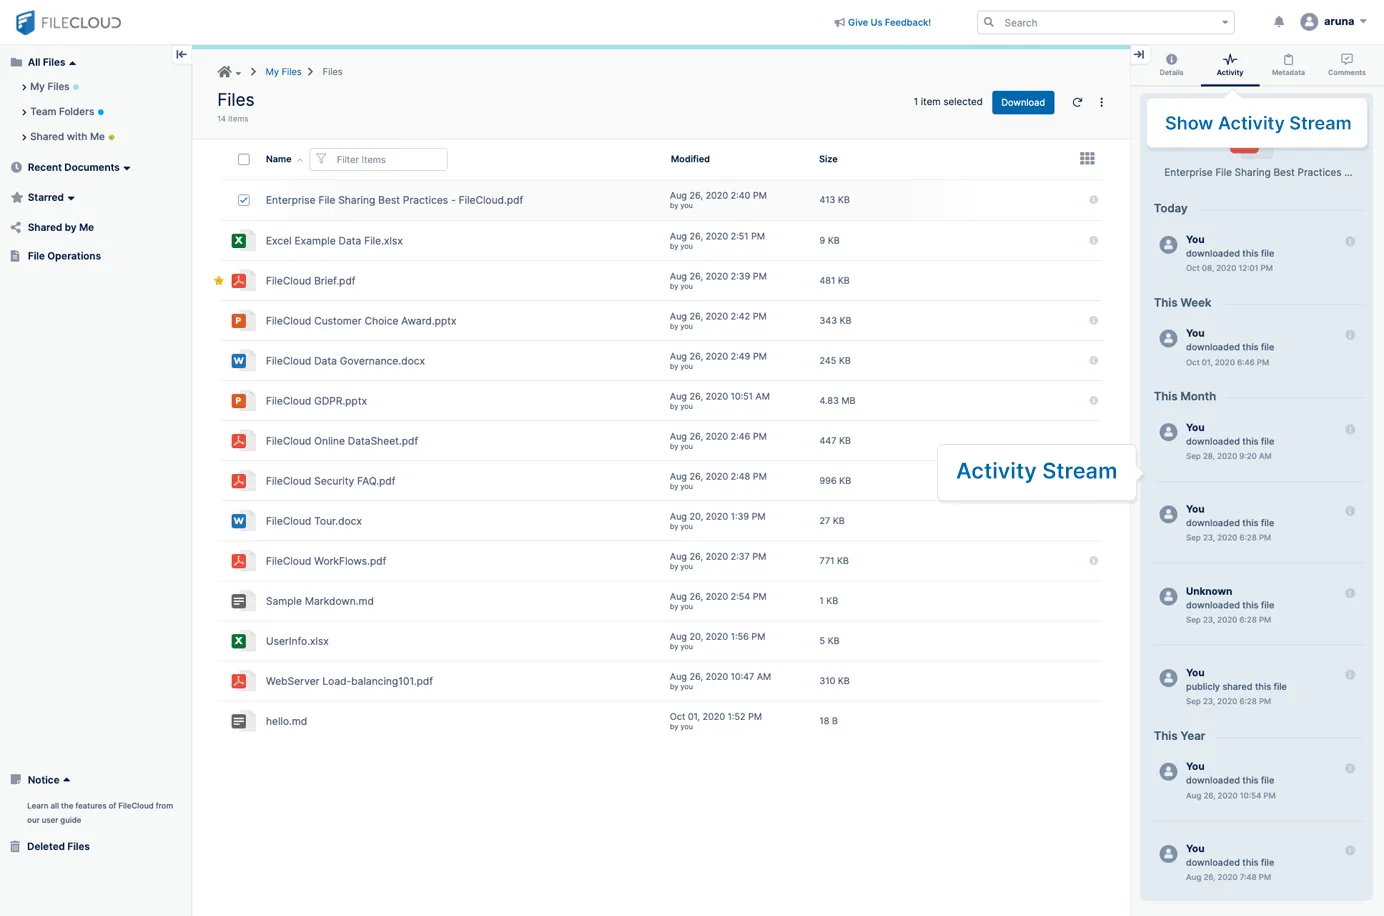Click the user guide notice text
1384x916 pixels.
coord(100,813)
